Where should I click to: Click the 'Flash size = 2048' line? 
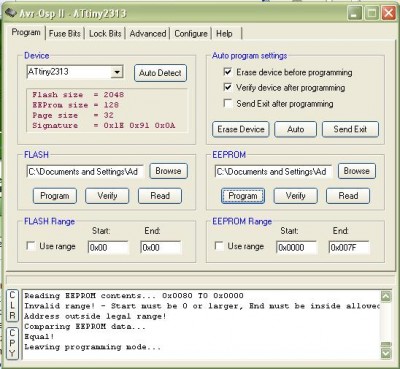[x=78, y=95]
